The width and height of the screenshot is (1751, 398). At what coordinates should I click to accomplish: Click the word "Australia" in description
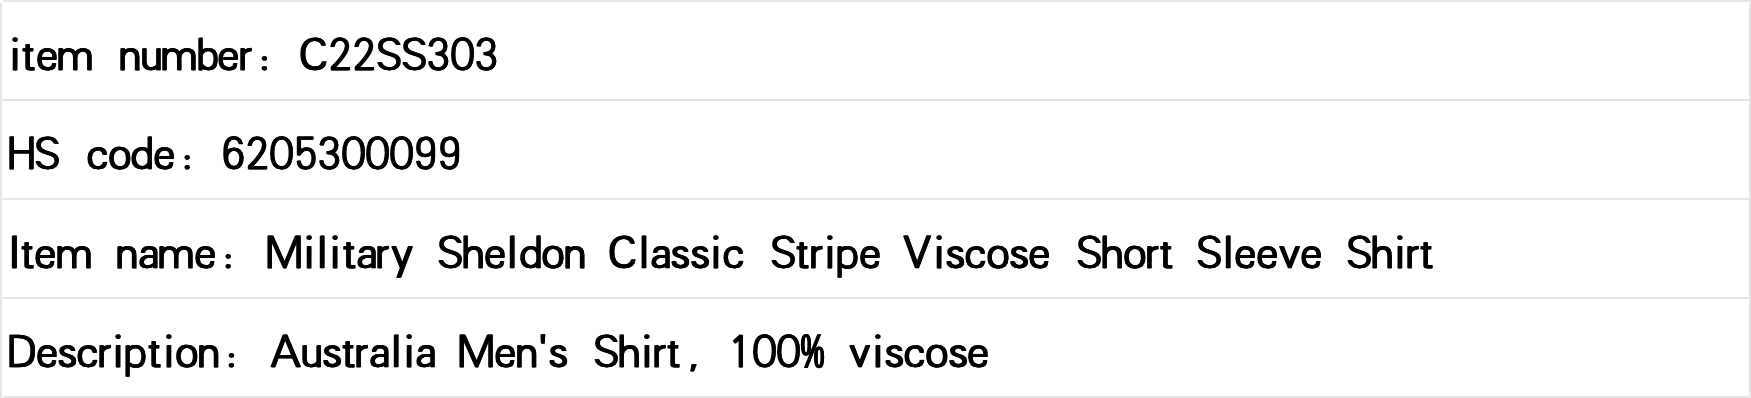tap(353, 353)
